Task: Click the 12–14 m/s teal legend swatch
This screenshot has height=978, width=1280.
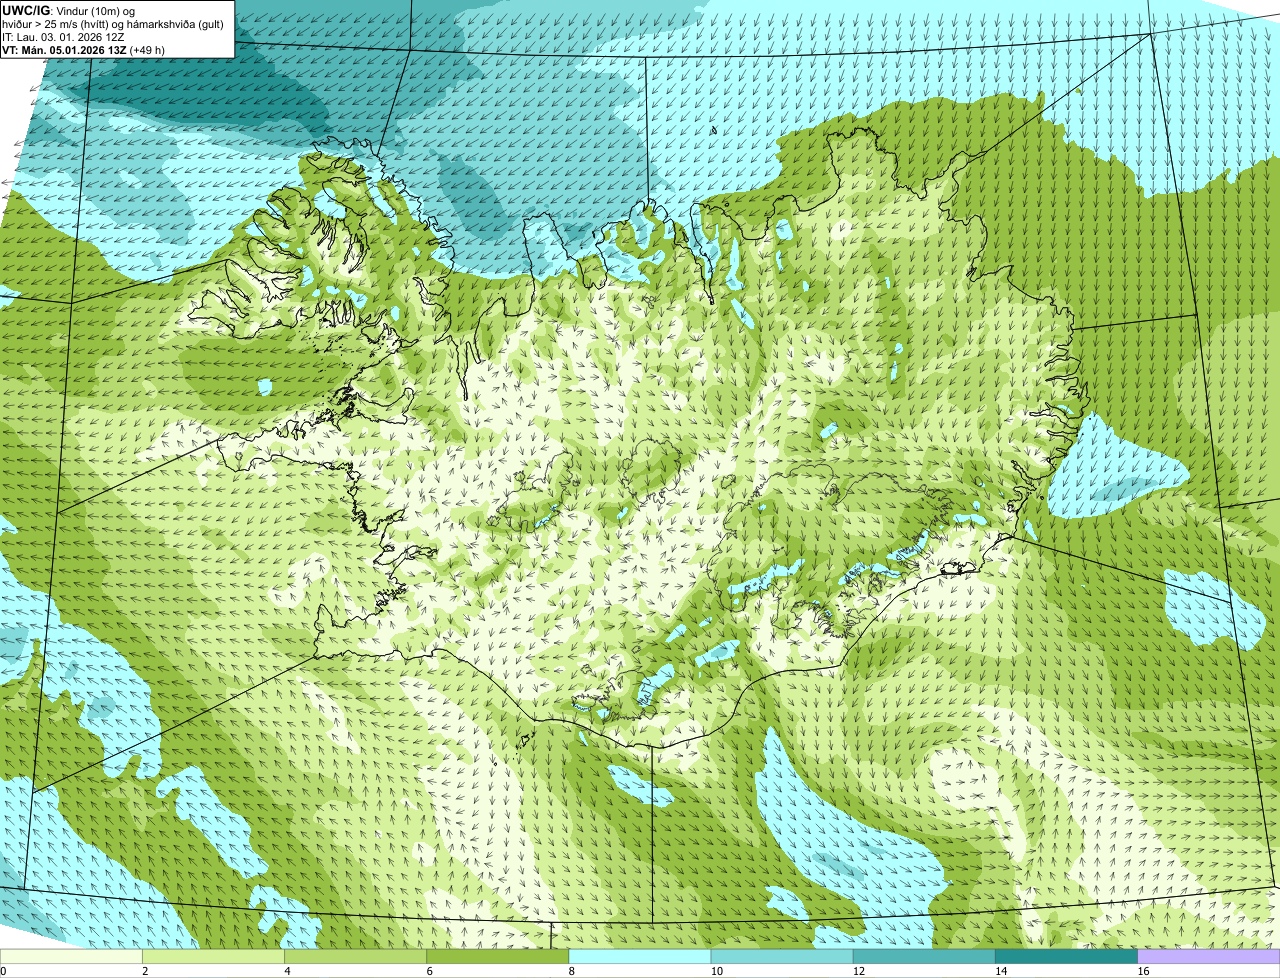Action: [x=924, y=957]
